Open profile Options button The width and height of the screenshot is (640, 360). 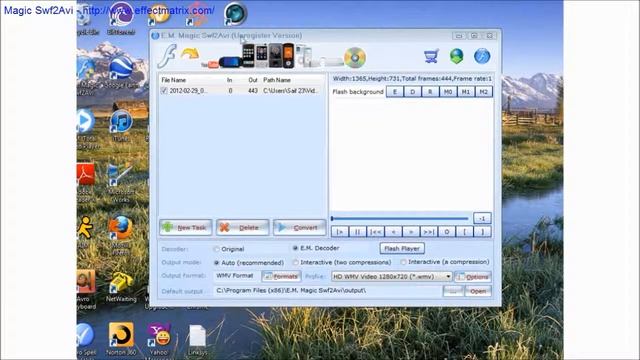click(x=473, y=277)
